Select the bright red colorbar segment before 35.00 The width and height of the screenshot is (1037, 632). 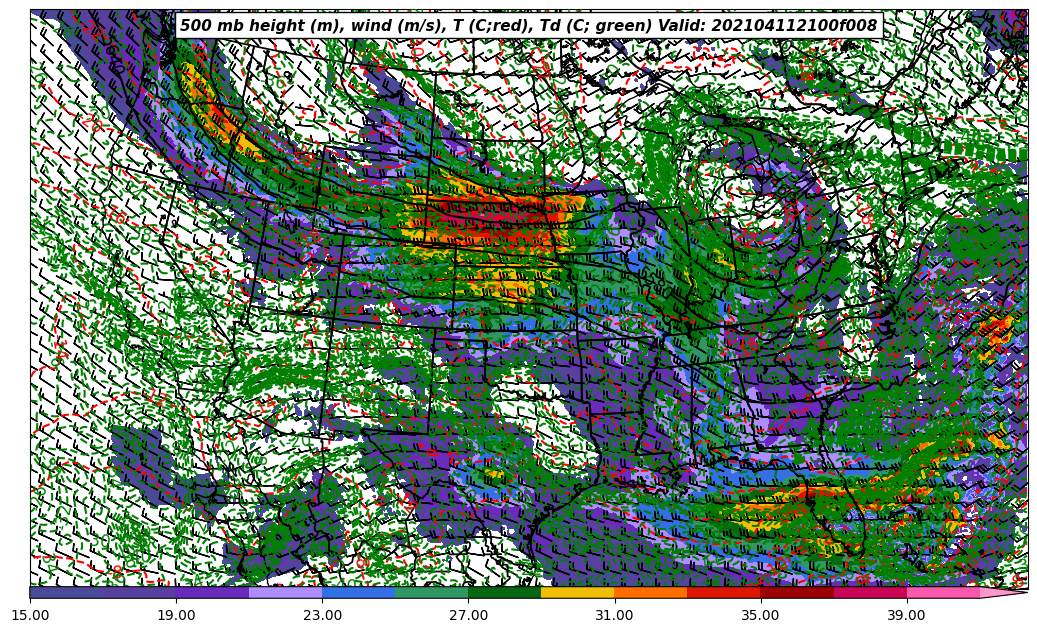click(x=723, y=593)
